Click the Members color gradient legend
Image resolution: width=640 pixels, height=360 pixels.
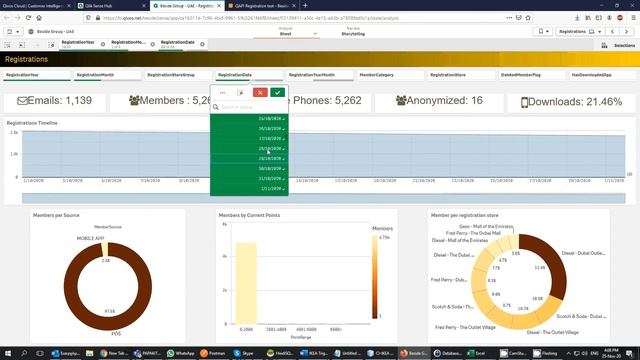pyautogui.click(x=375, y=277)
